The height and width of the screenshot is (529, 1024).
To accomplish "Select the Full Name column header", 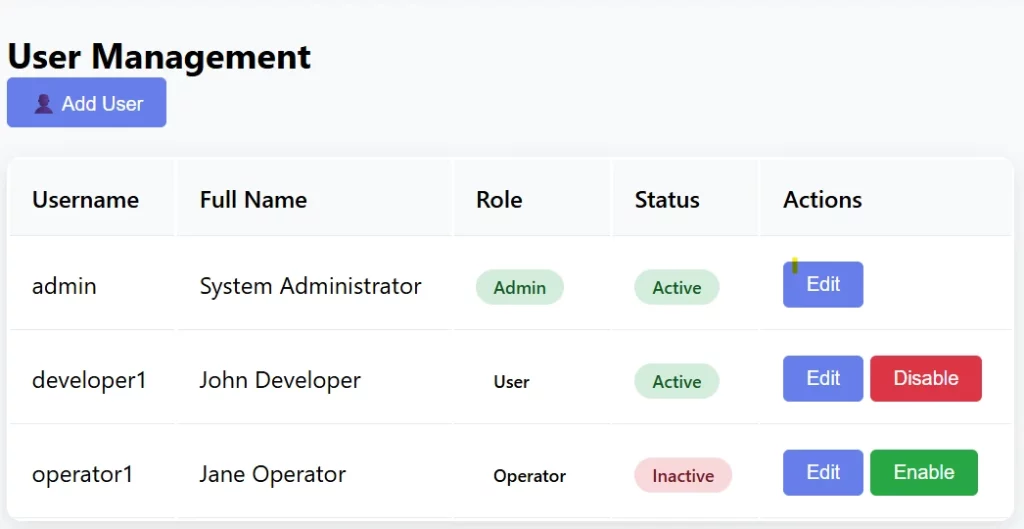I will point(253,199).
